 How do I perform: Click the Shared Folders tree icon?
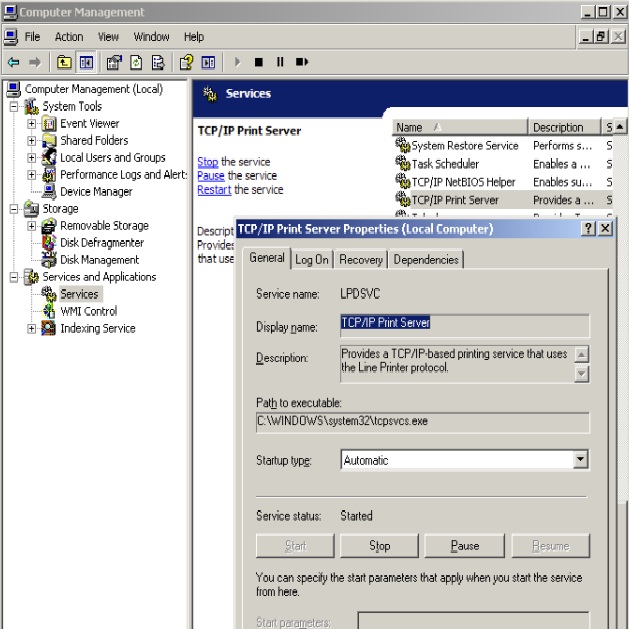coord(49,140)
